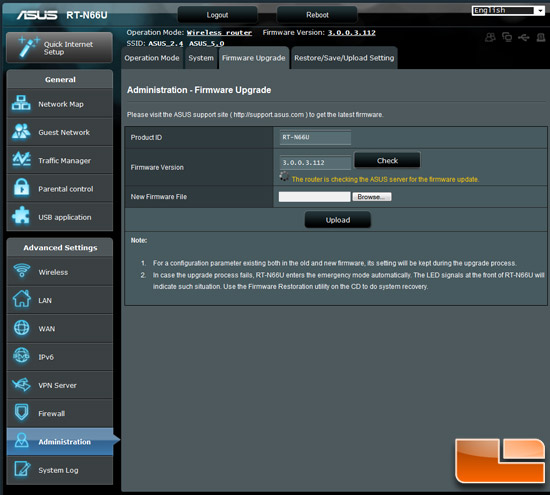Open Wireless settings menu item
Image resolution: width=550 pixels, height=495 pixels.
[x=60, y=272]
